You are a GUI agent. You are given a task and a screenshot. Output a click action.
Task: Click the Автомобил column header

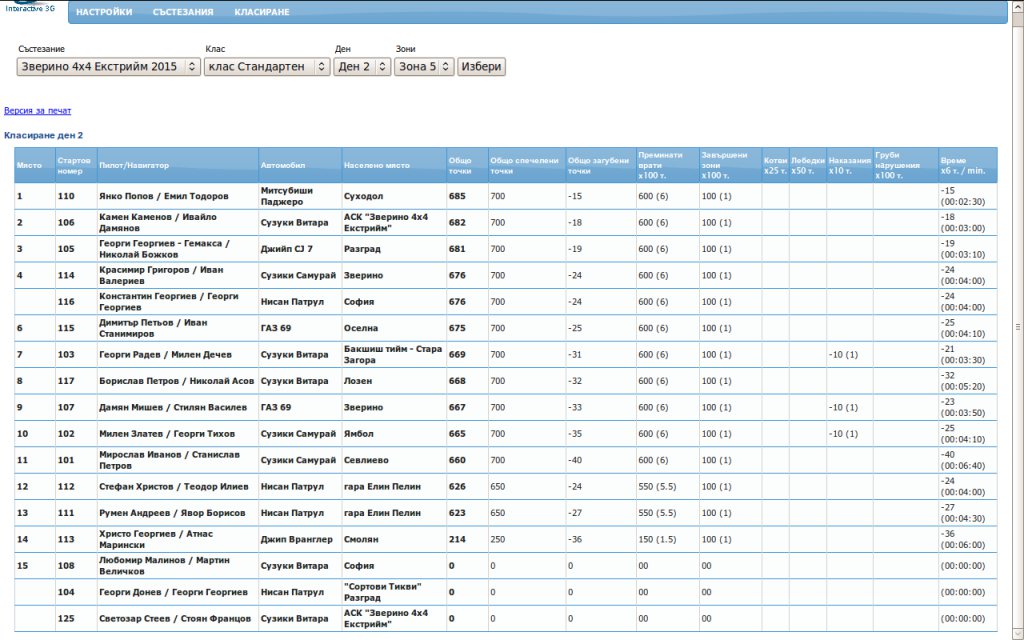point(282,165)
